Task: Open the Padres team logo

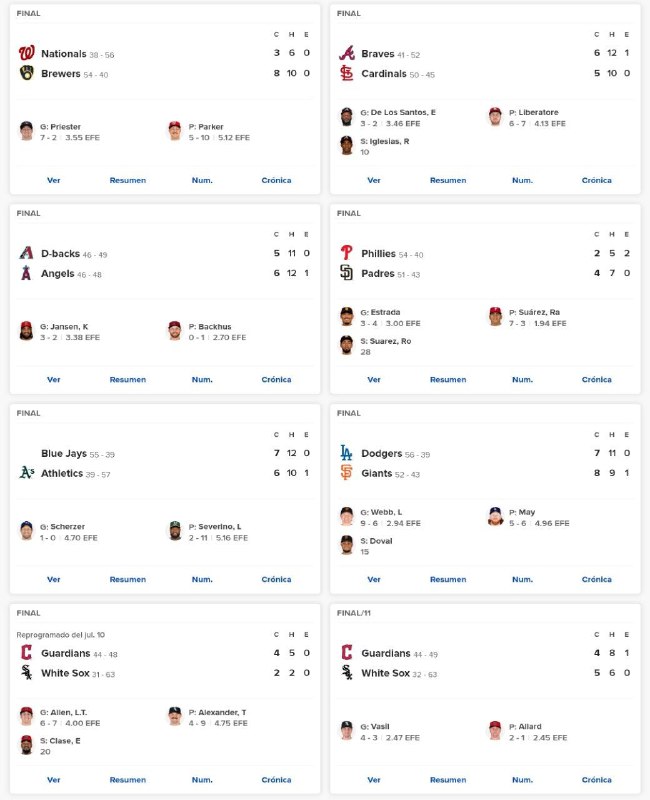Action: pyautogui.click(x=346, y=273)
